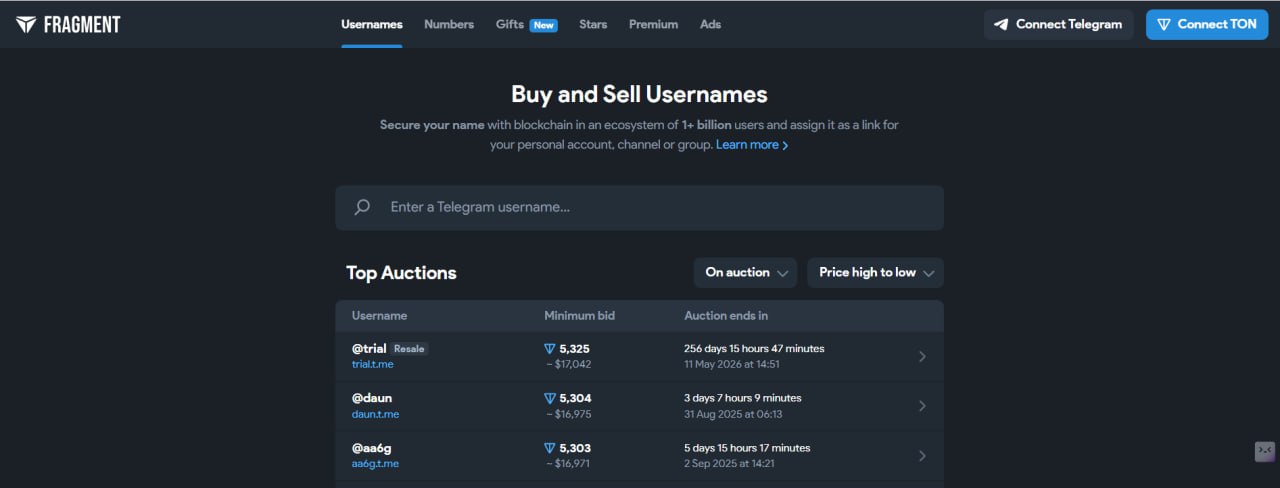Click the New badge next to Gifts
1280x488 pixels.
pyautogui.click(x=544, y=25)
